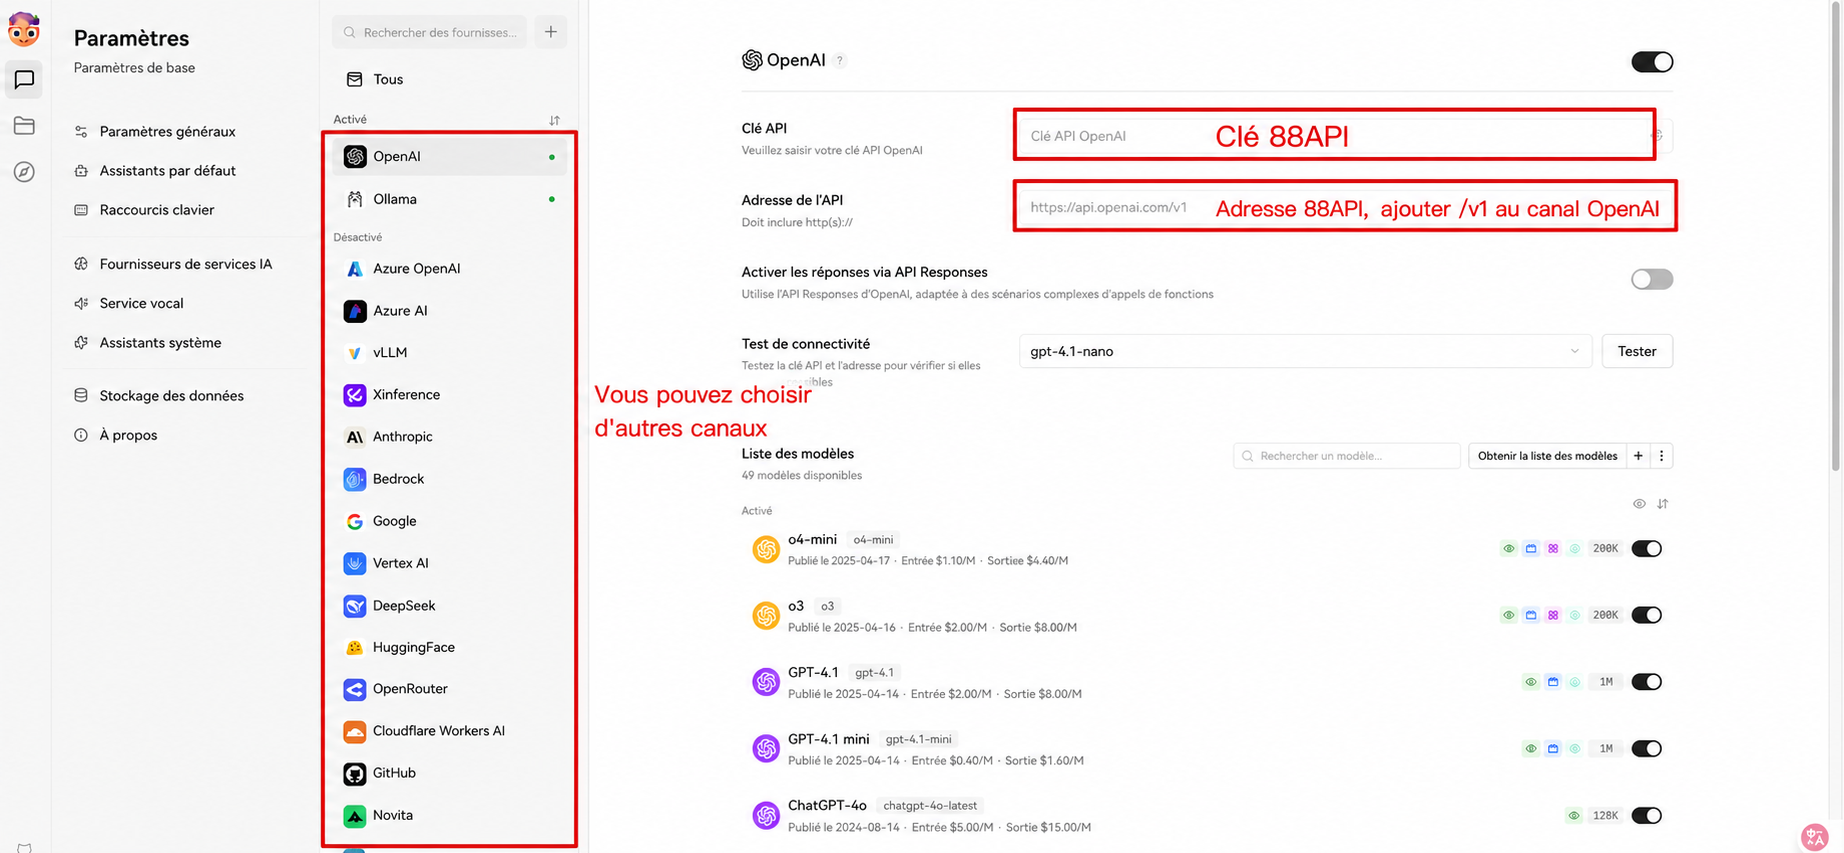Focus the Clé API OpenAI input field
This screenshot has width=1844, height=853.
(1346, 136)
